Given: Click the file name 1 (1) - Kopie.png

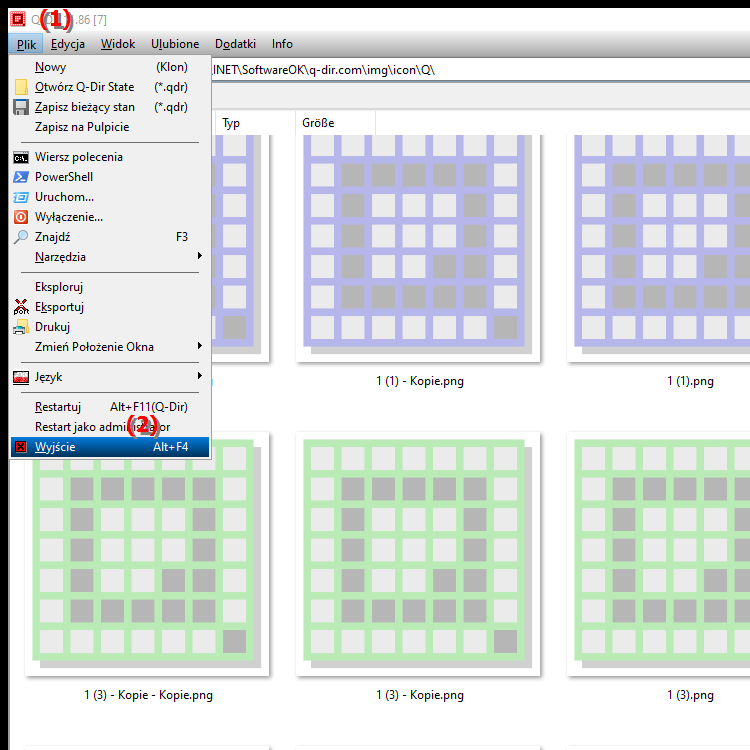Looking at the screenshot, I should tap(419, 381).
